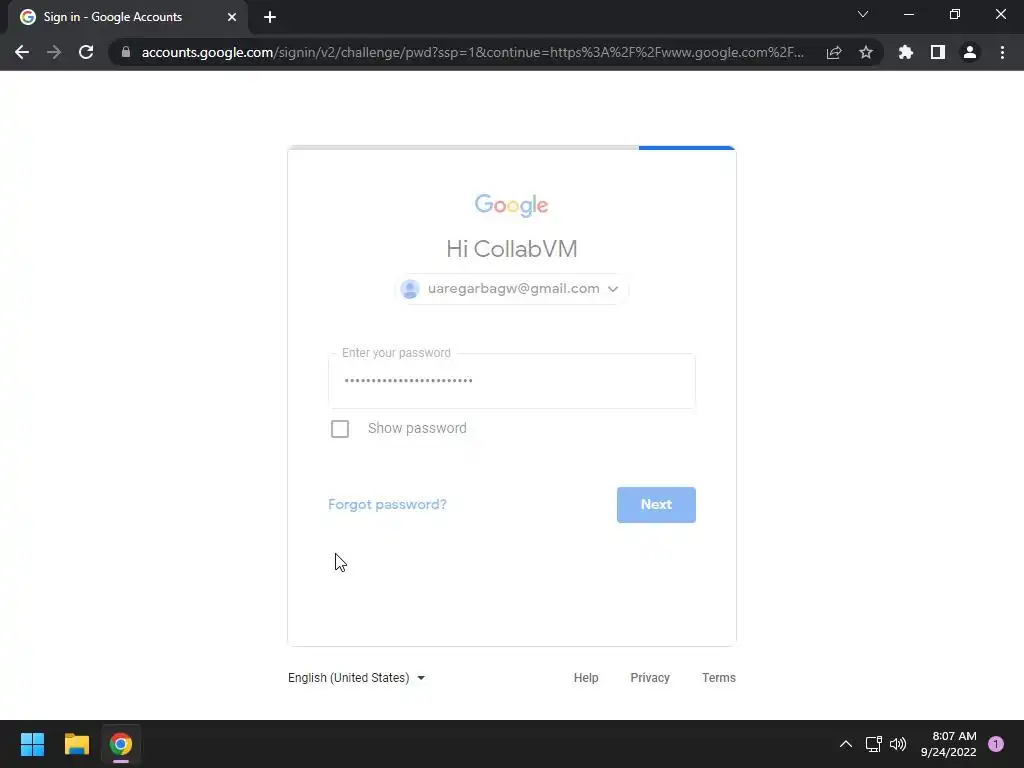1024x768 pixels.
Task: Open the Privacy link
Action: point(650,678)
